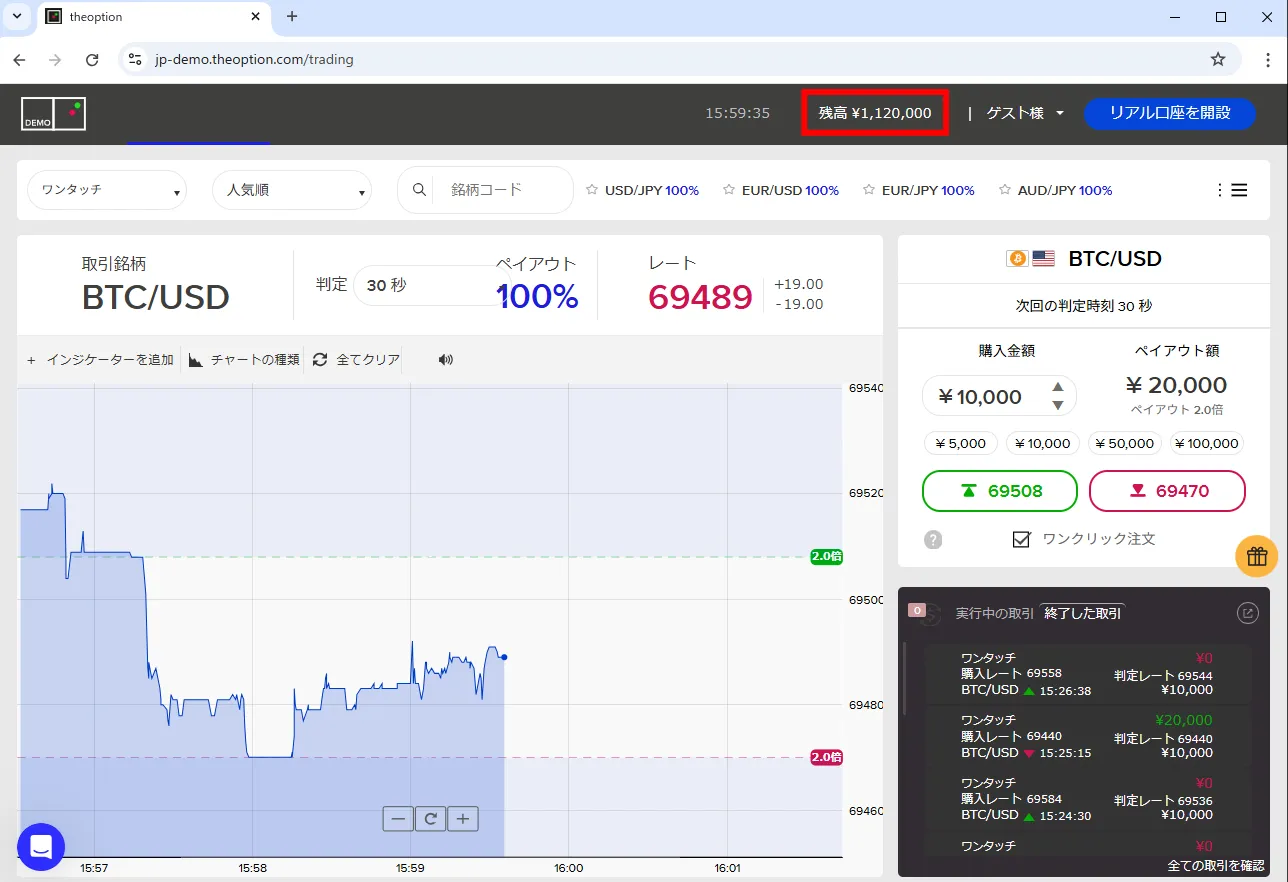Select the AUD/JPY 100% quick asset
Viewport: 1288px width, 882px height.
[1065, 190]
